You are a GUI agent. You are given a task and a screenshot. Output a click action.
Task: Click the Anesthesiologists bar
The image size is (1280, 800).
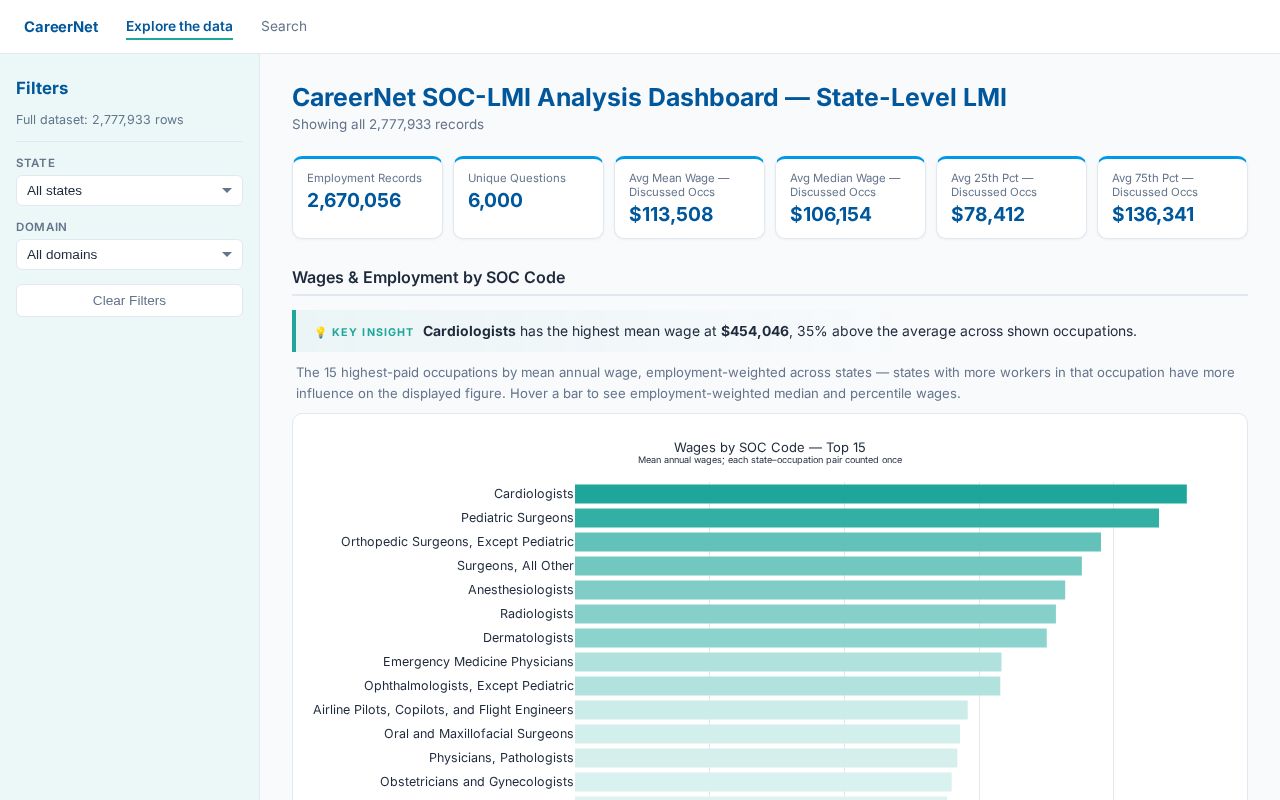coord(820,590)
